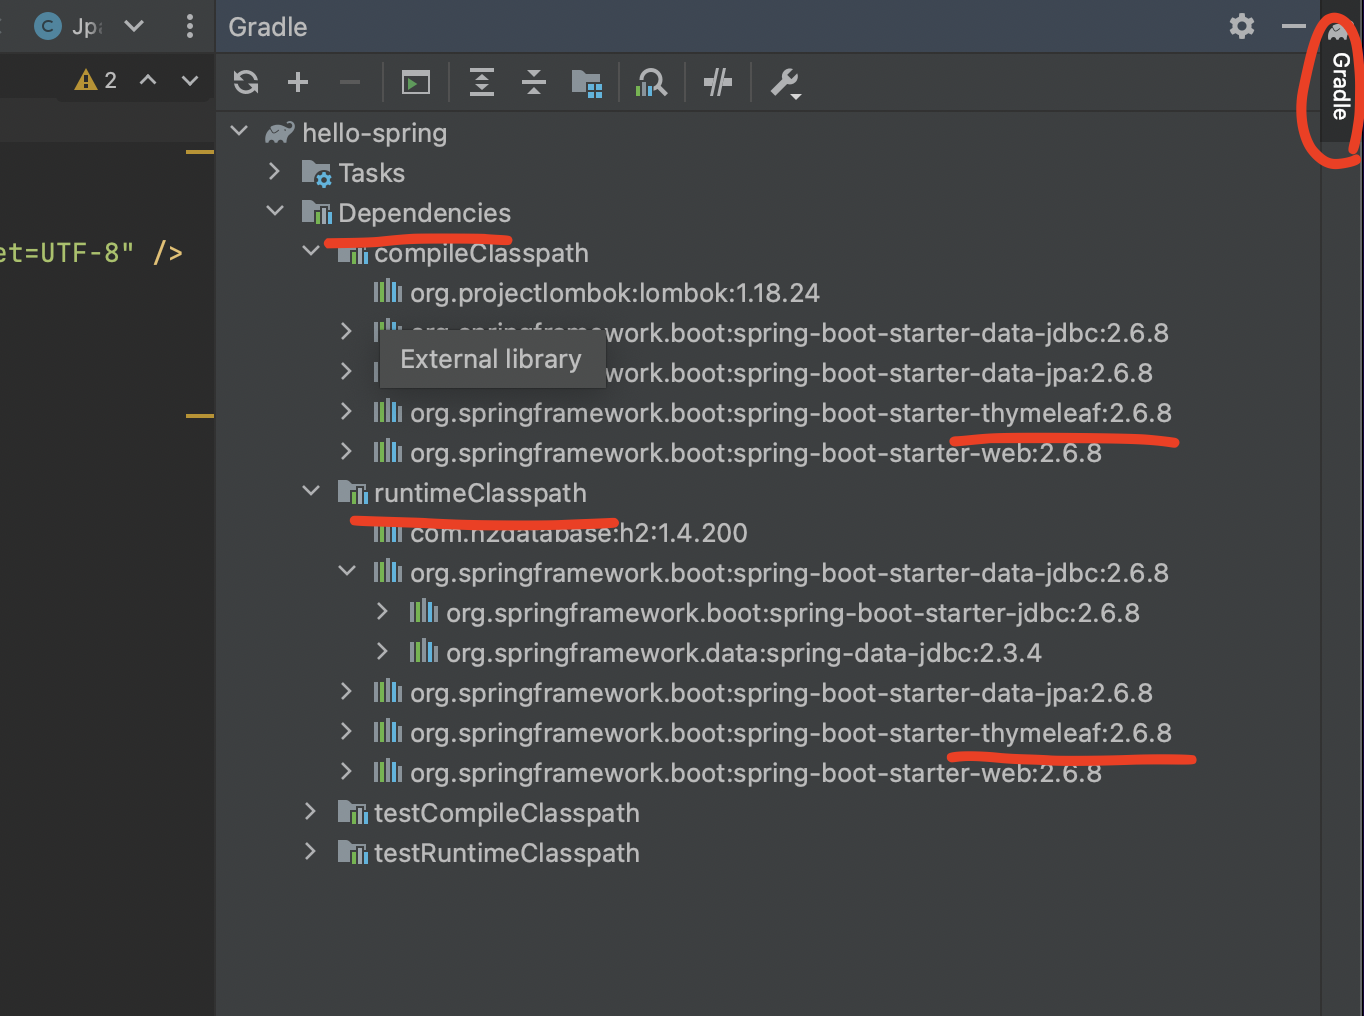Reload all Gradle projects
The image size is (1364, 1016).
point(246,82)
